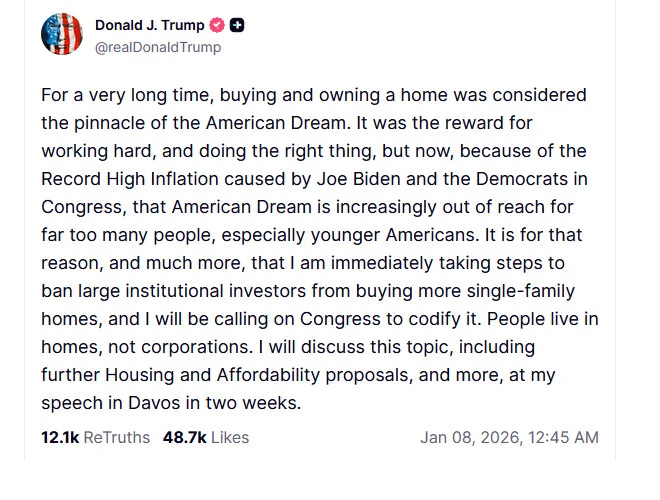
Task: Click the pink verified checkmark badge
Action: point(217,25)
